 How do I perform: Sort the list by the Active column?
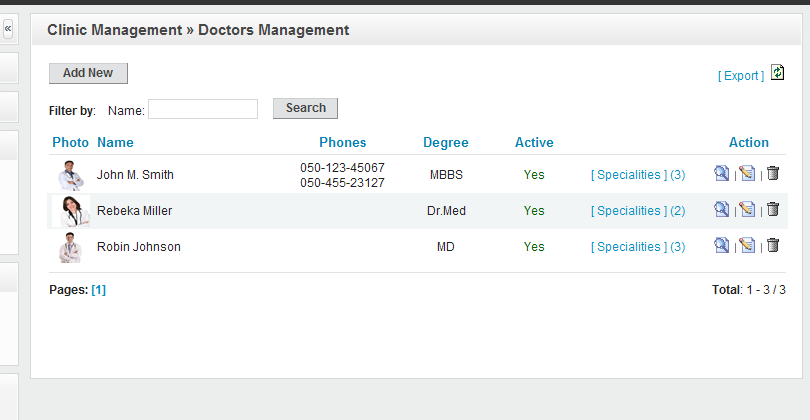534,142
